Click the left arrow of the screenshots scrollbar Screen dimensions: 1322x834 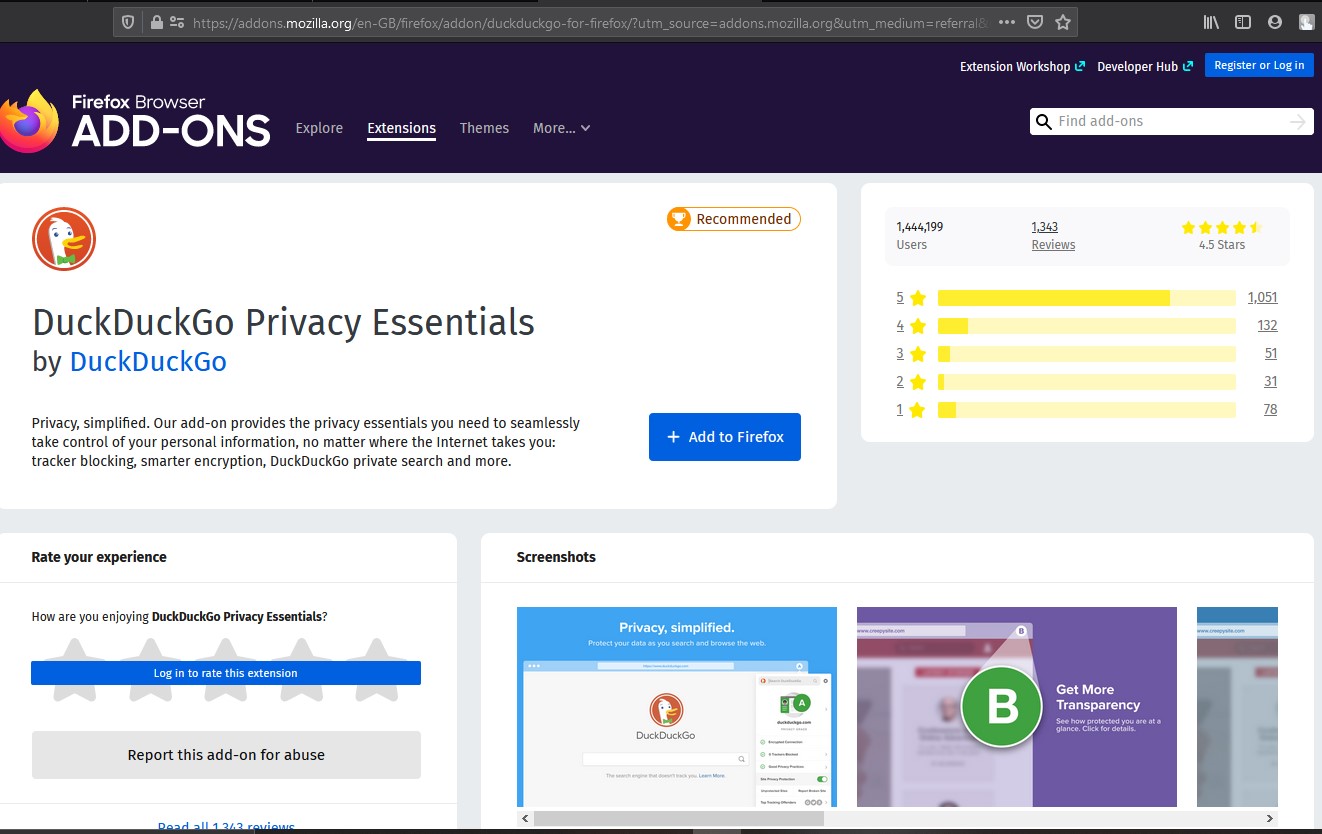click(524, 818)
